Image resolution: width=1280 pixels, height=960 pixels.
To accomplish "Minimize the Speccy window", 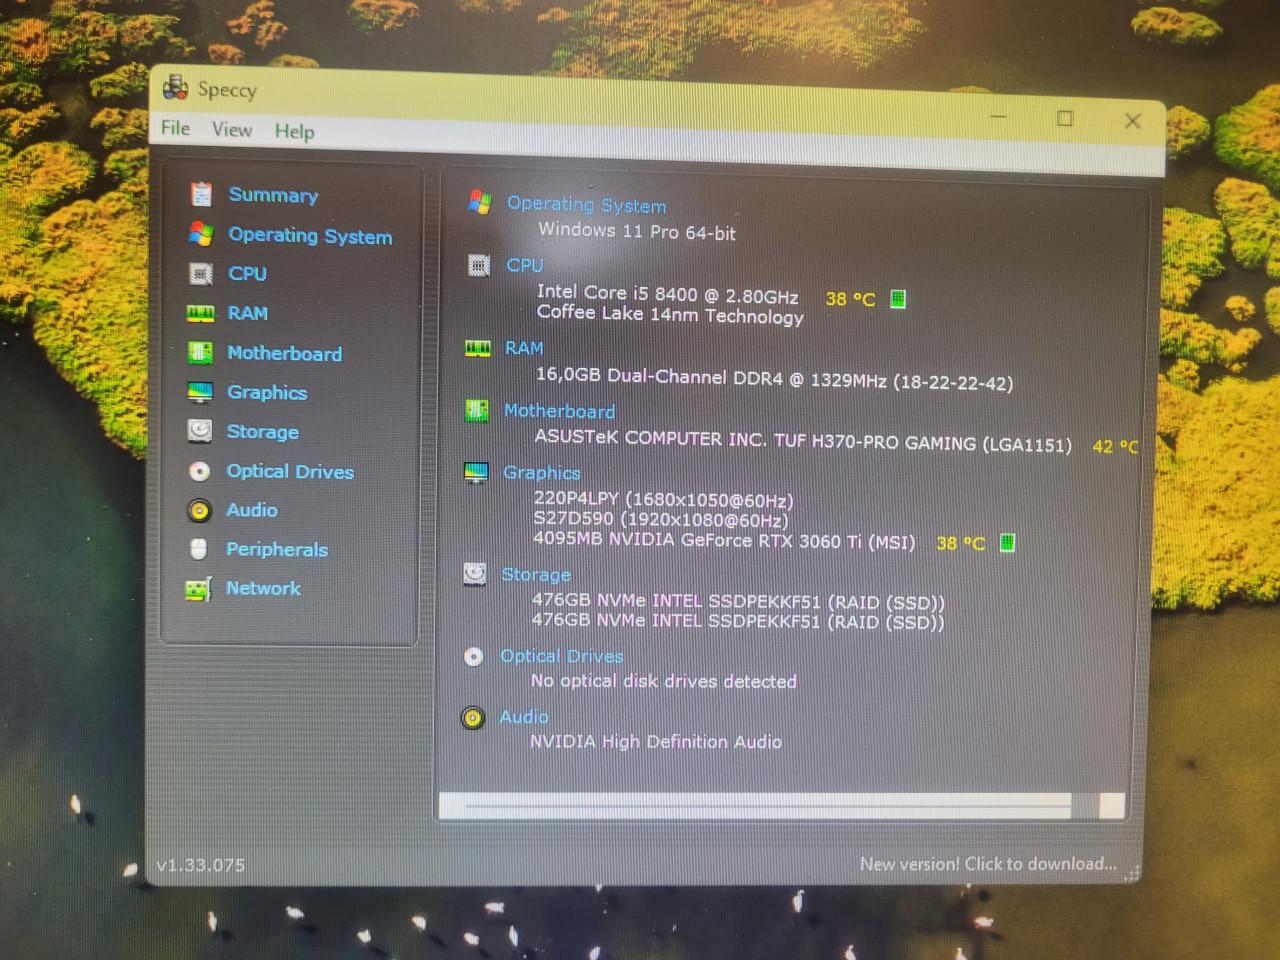I will 998,117.
